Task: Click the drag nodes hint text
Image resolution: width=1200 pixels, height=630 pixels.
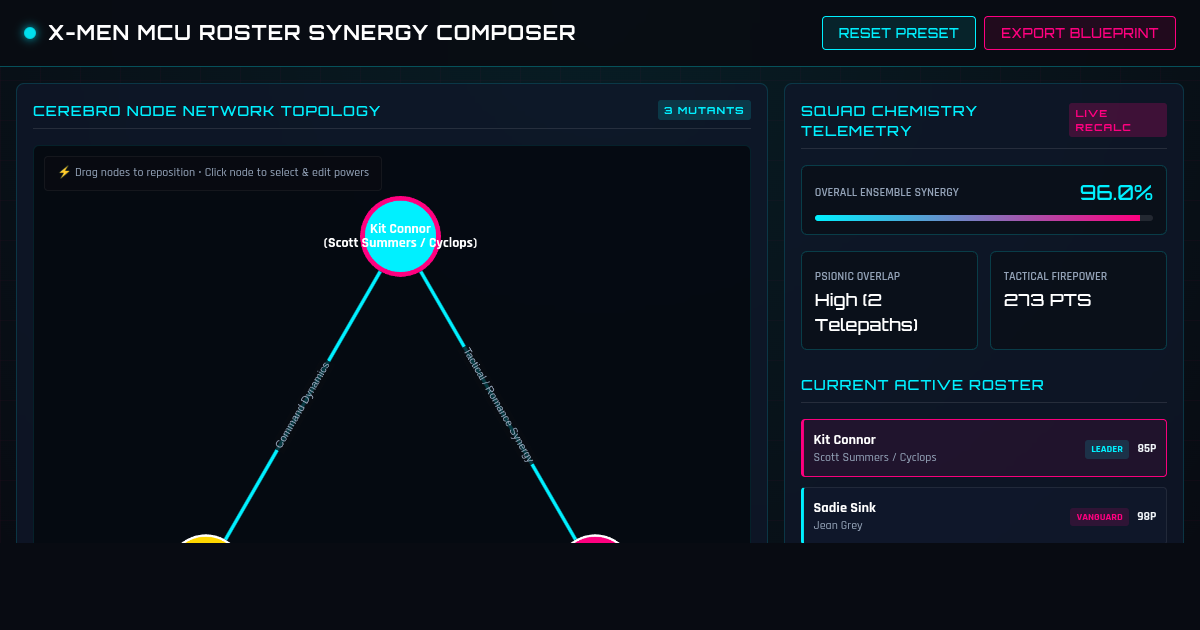Action: pos(222,172)
